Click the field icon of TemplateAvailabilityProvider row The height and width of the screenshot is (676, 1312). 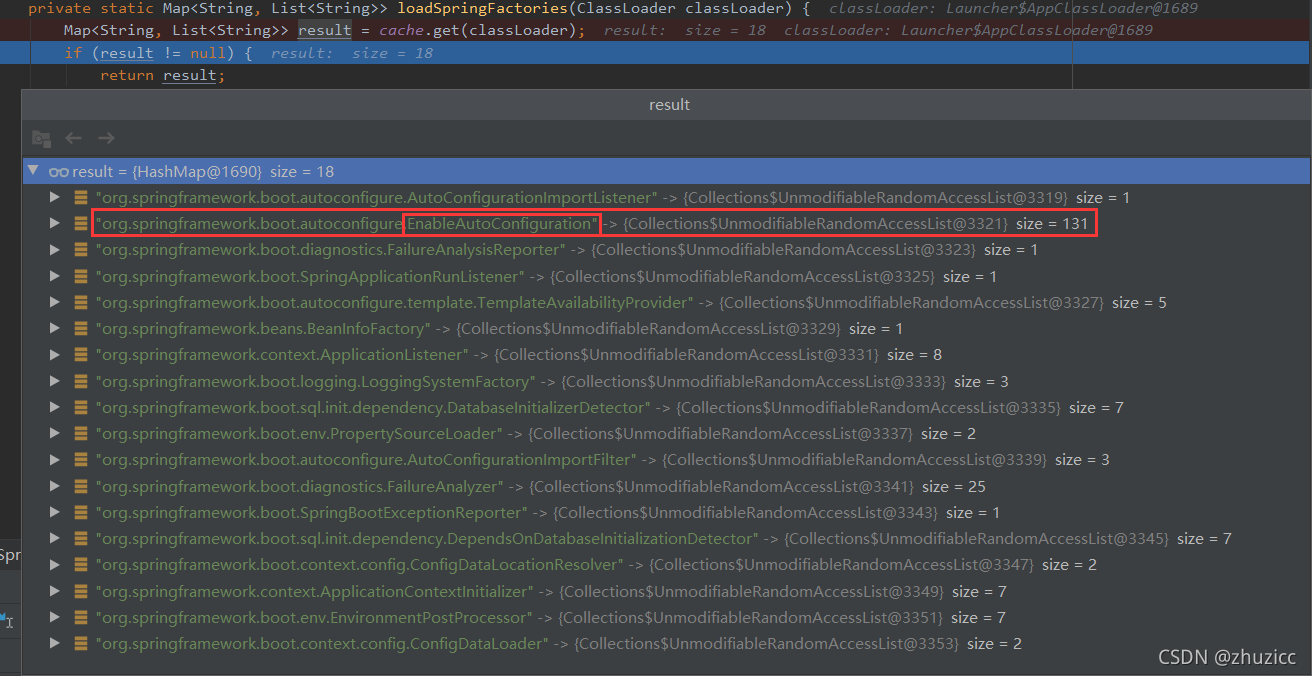click(81, 302)
